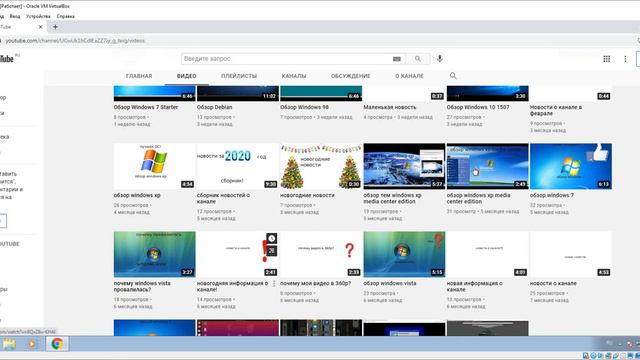Image resolution: width=640 pixels, height=360 pixels.
Task: Open YouTube apps grid icon
Action: pyautogui.click(x=607, y=59)
